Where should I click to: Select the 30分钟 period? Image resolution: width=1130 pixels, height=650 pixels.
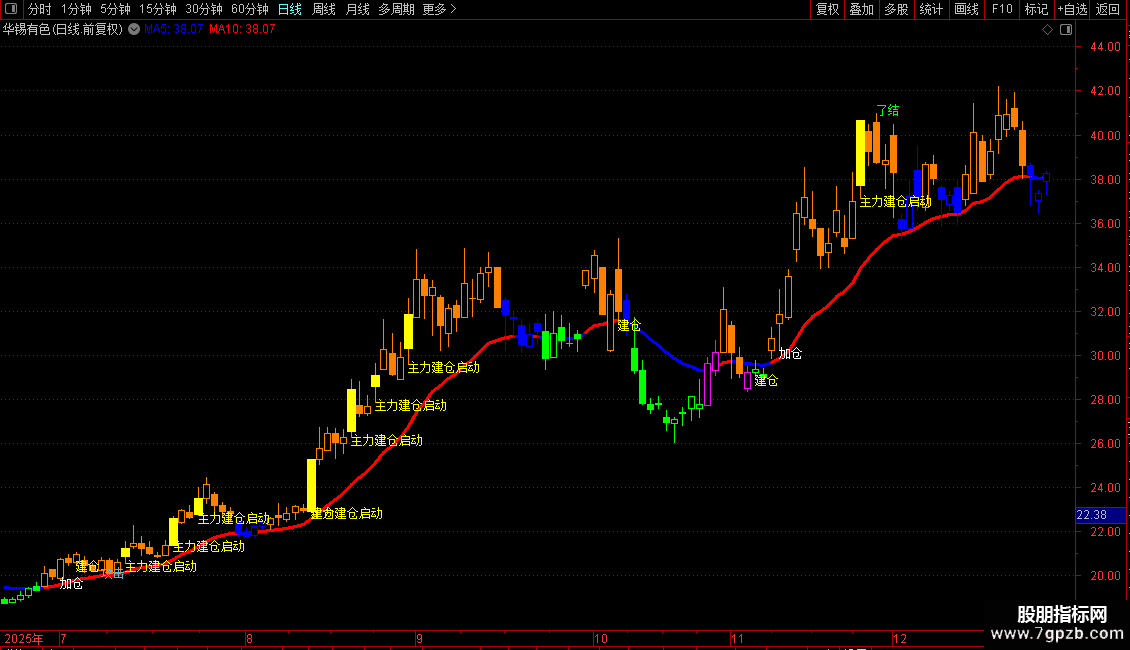pos(204,9)
